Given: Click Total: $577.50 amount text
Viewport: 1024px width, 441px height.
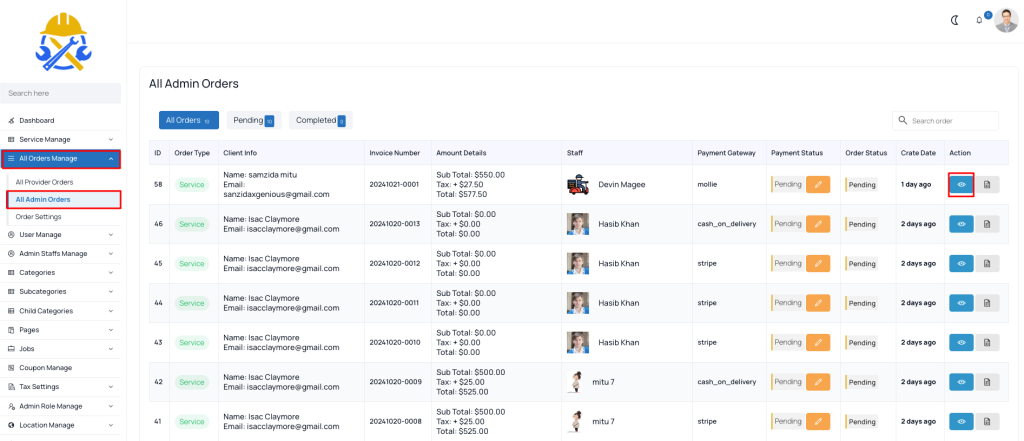Looking at the screenshot, I should pos(462,195).
